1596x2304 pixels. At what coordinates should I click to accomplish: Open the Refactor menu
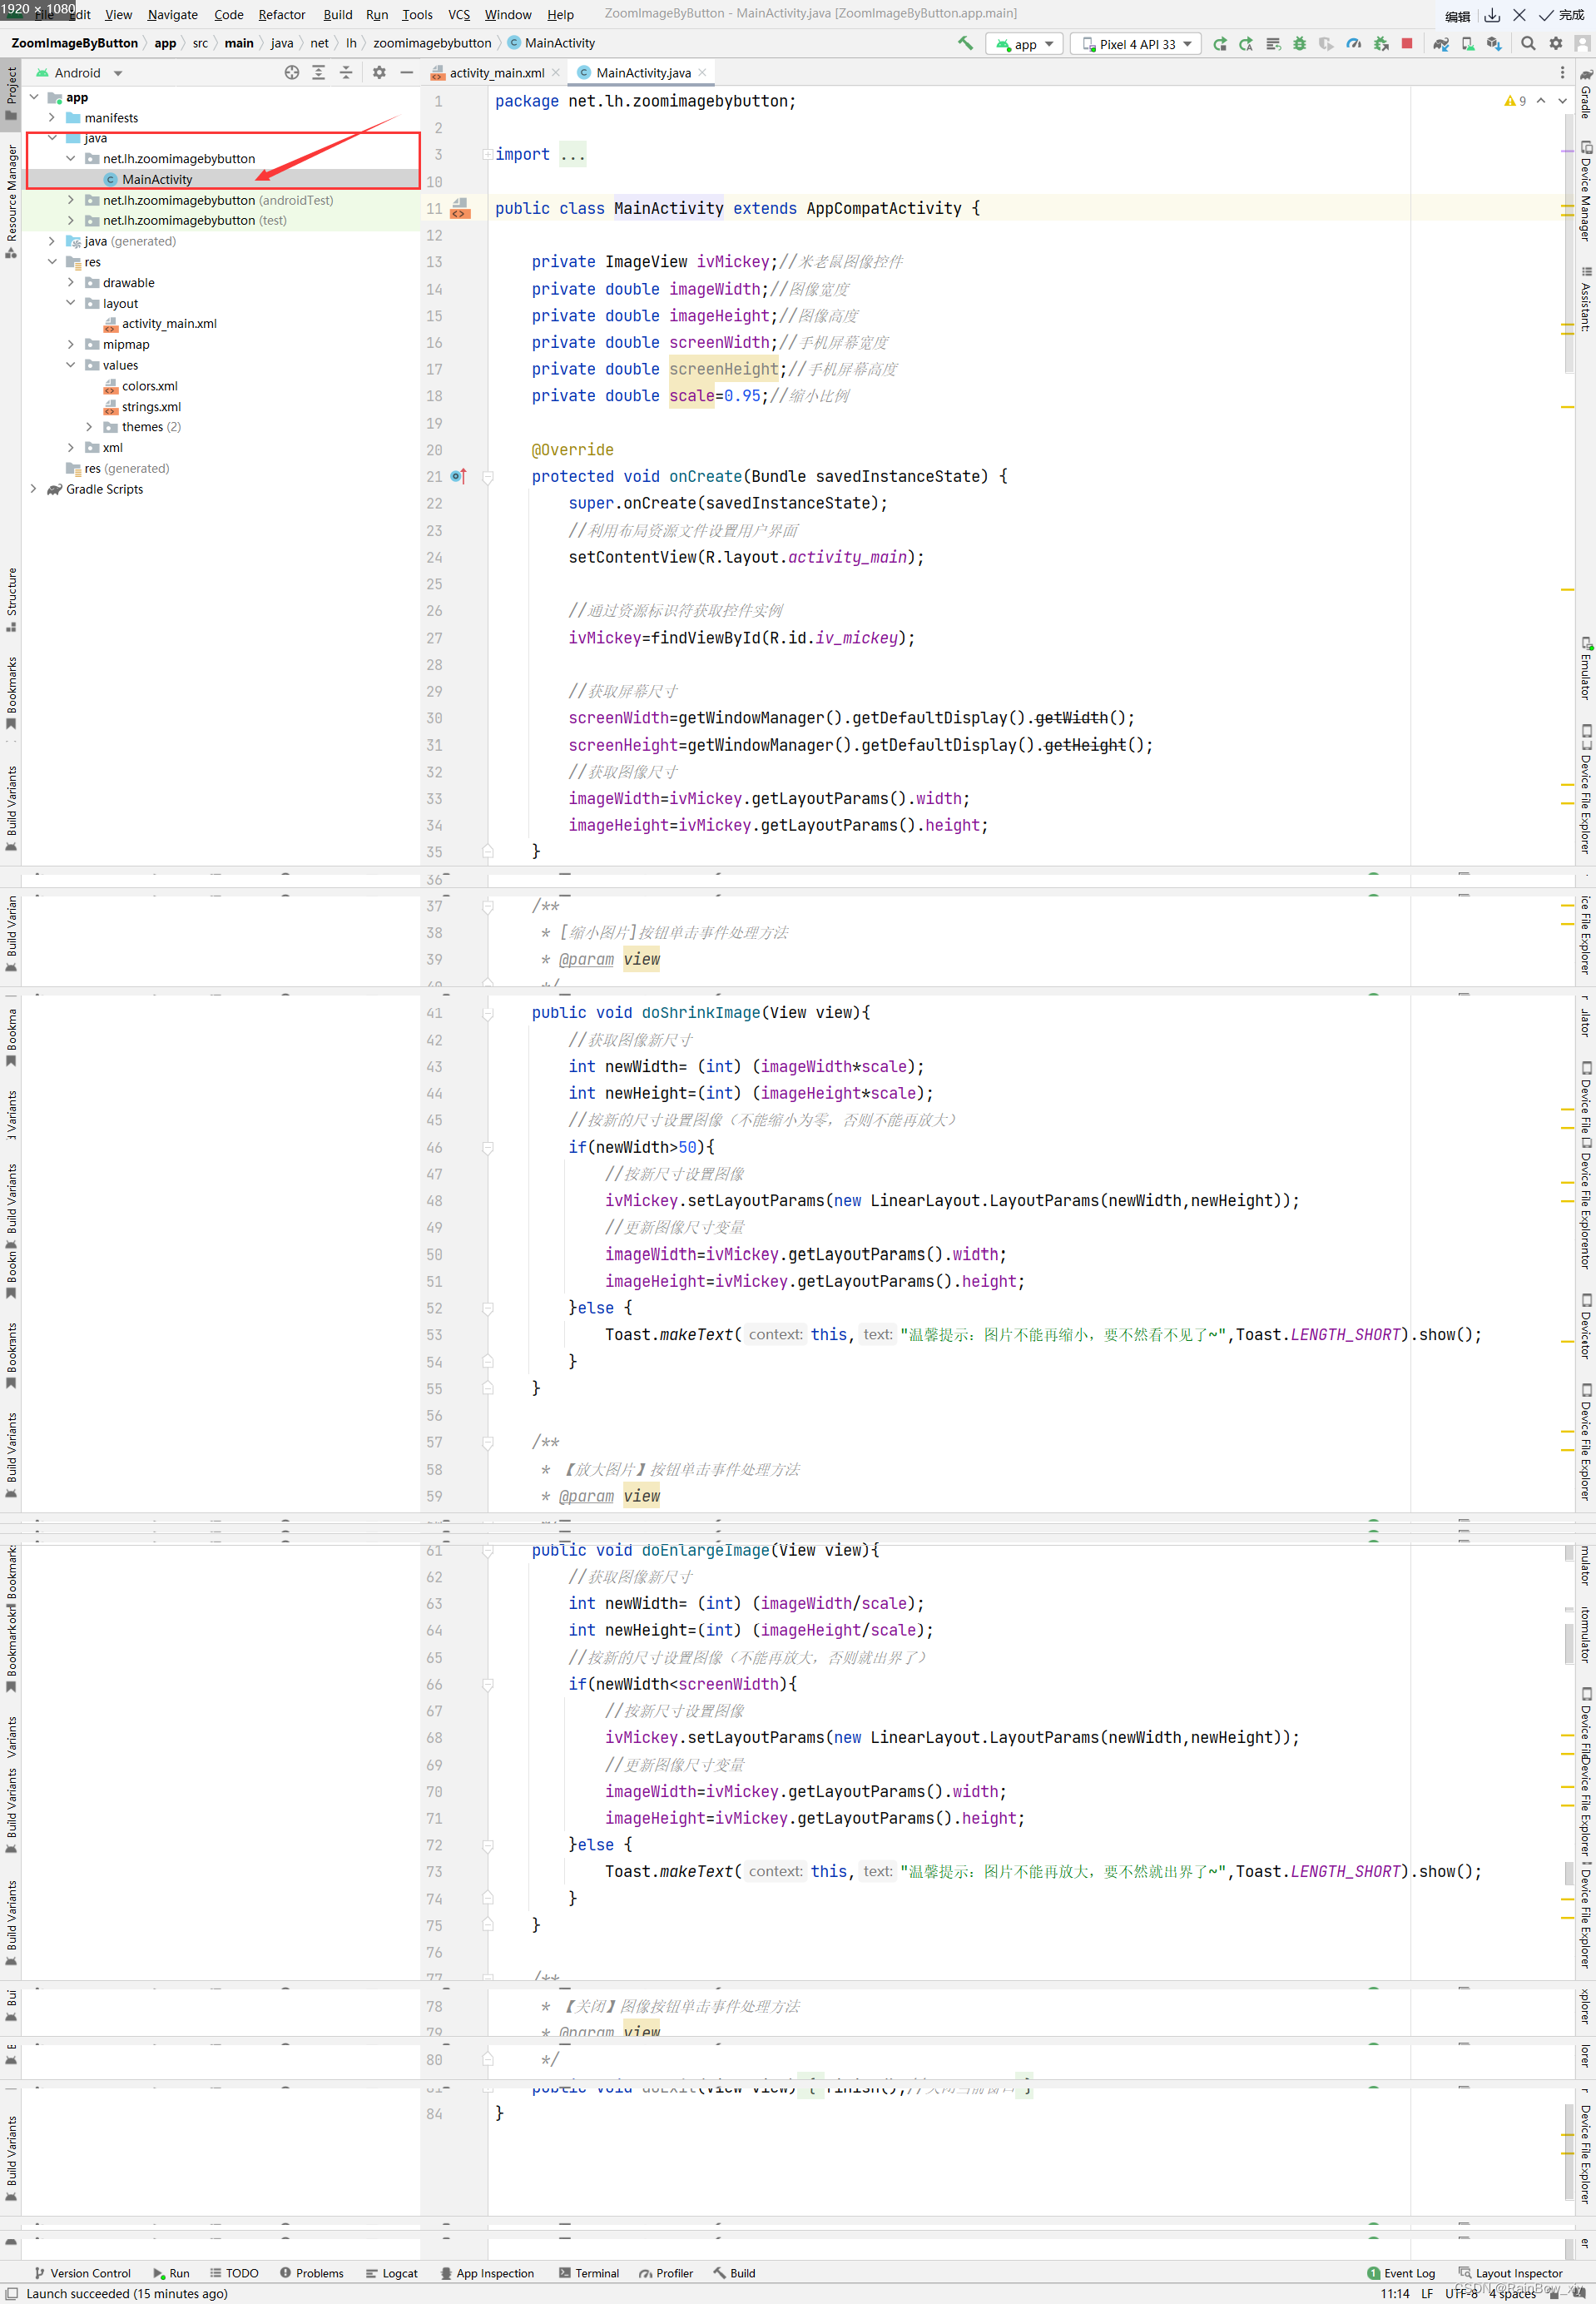point(282,14)
